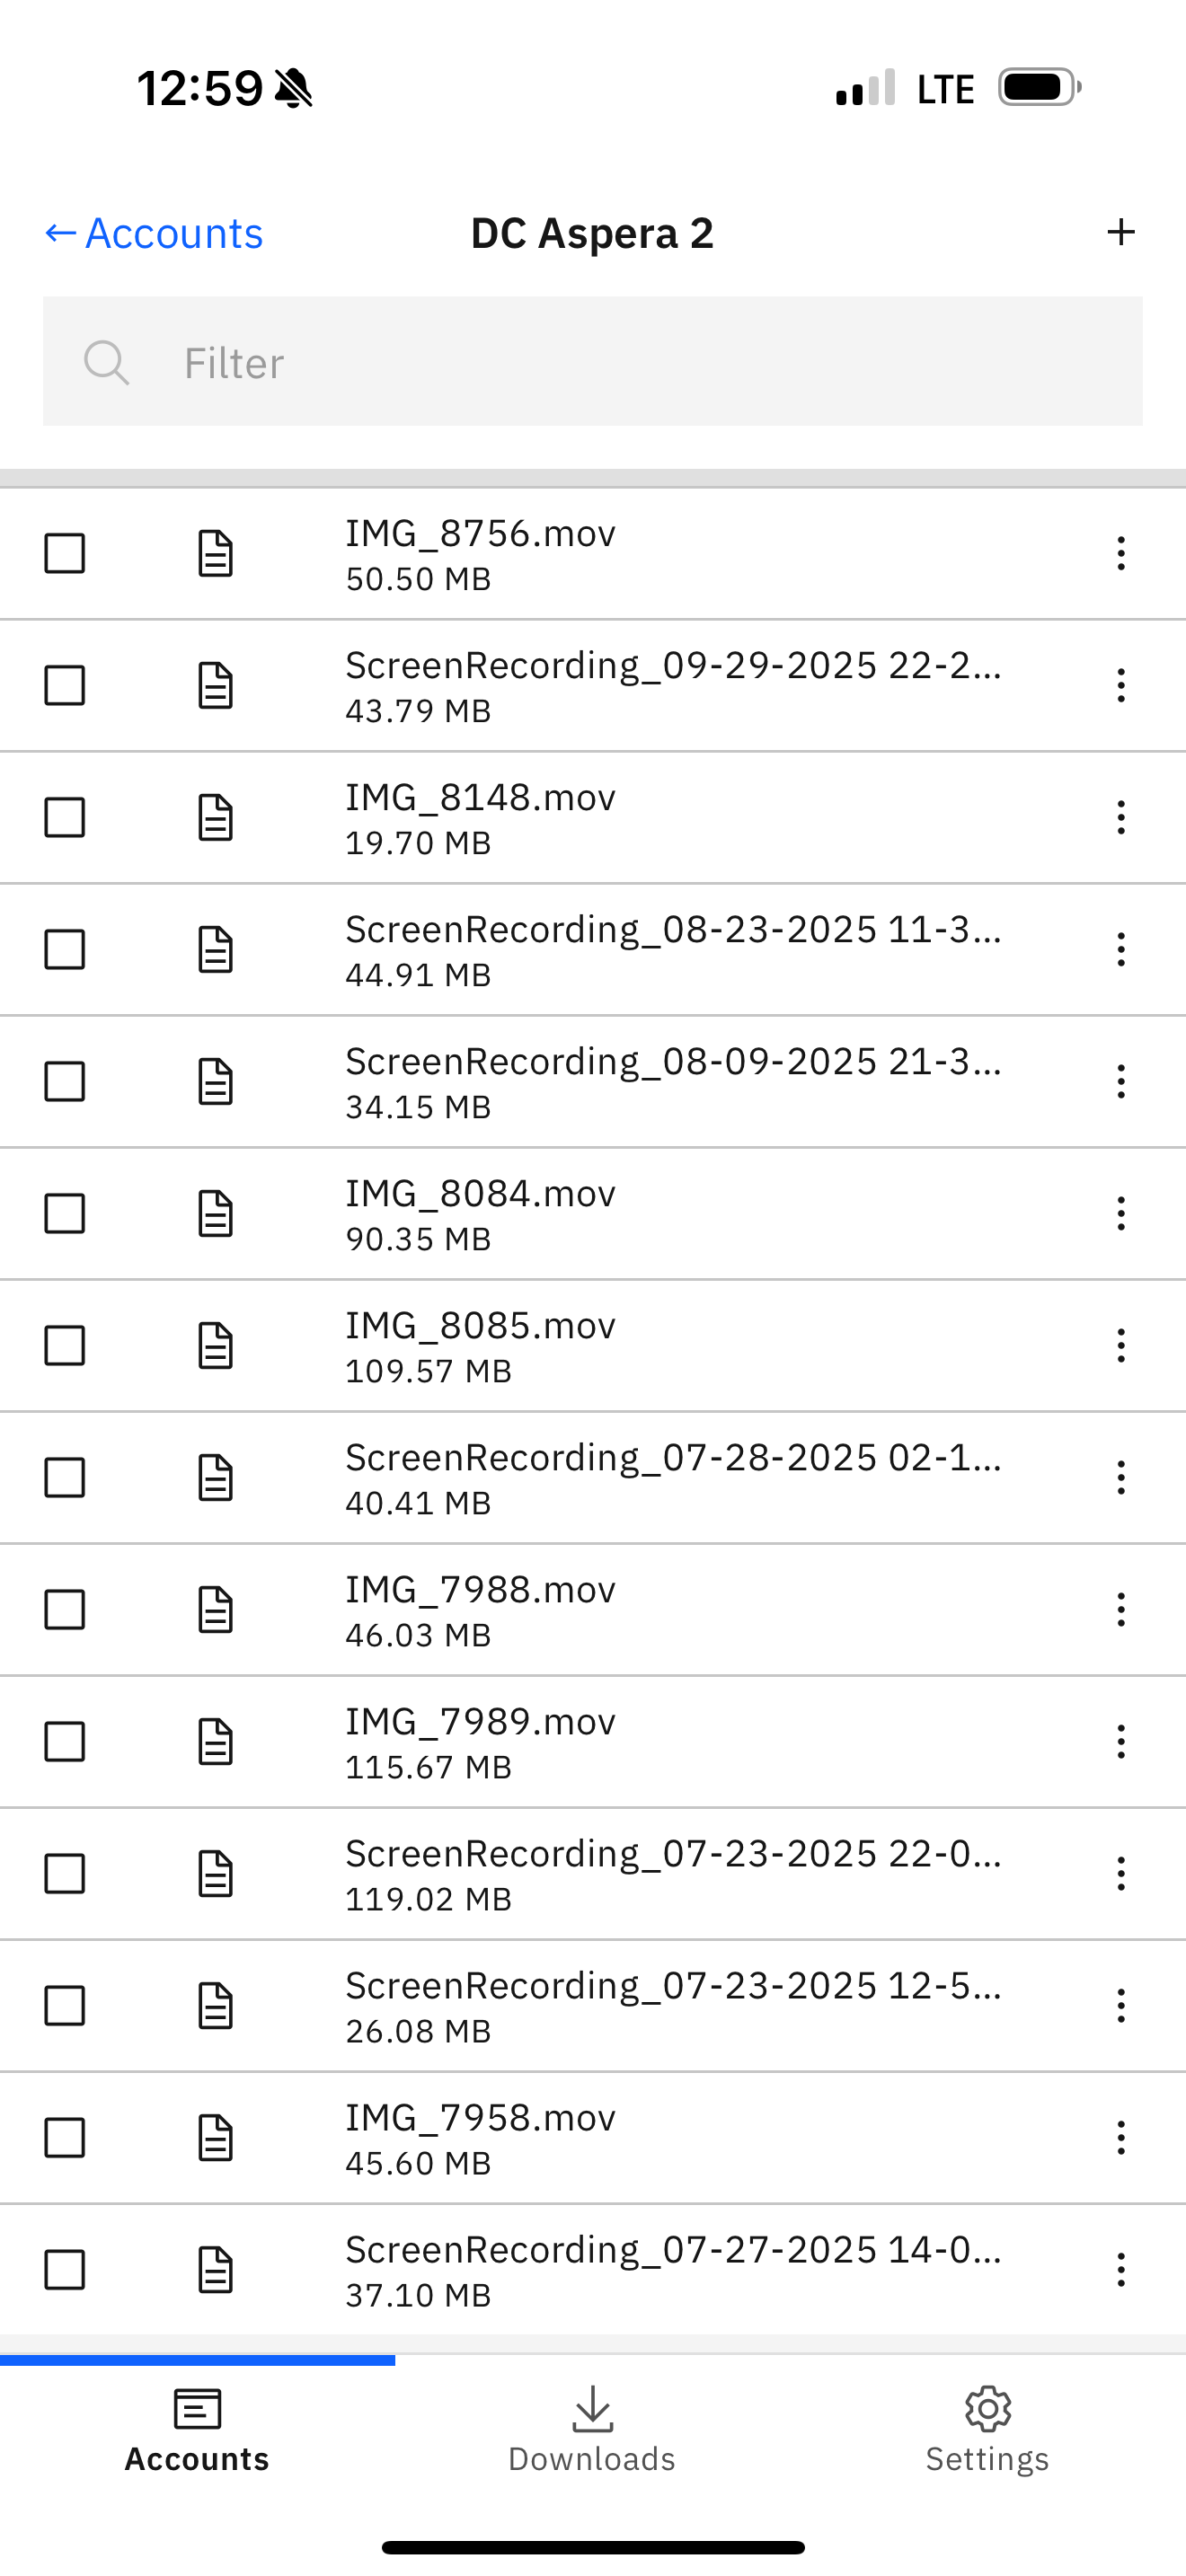The height and width of the screenshot is (2576, 1186).
Task: Switch to the Downloads tab
Action: coord(592,2428)
